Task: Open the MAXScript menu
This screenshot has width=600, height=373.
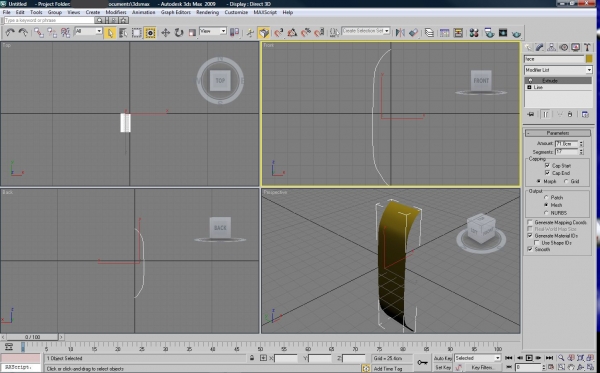Action: point(265,12)
